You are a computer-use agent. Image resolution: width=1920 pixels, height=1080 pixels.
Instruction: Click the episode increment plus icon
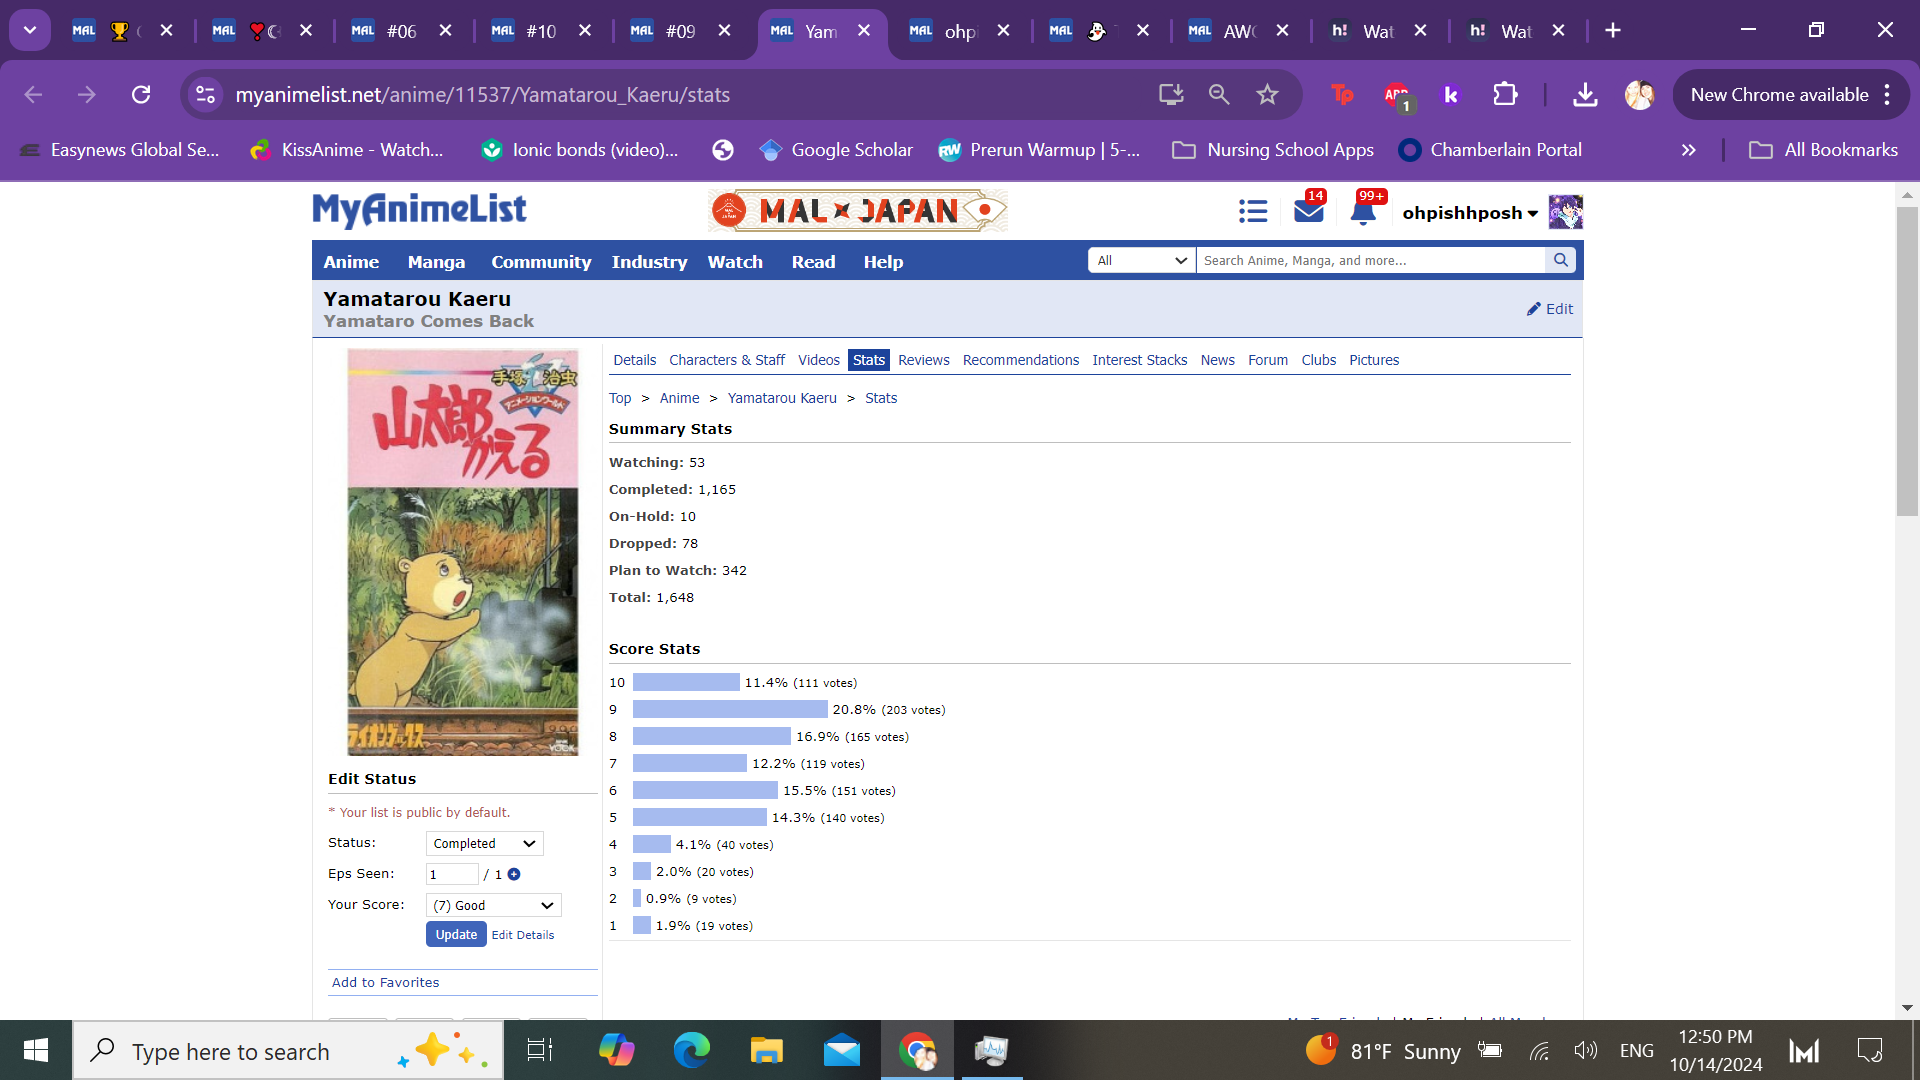click(x=514, y=874)
